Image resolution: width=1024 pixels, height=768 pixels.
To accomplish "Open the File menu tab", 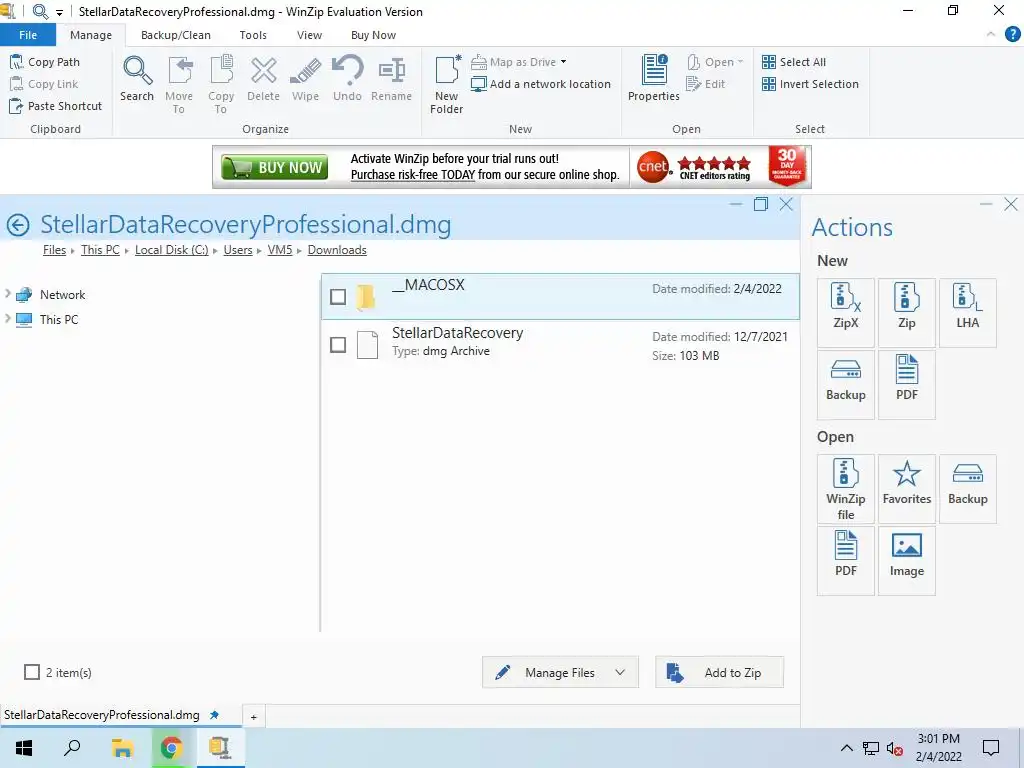I will coord(28,35).
